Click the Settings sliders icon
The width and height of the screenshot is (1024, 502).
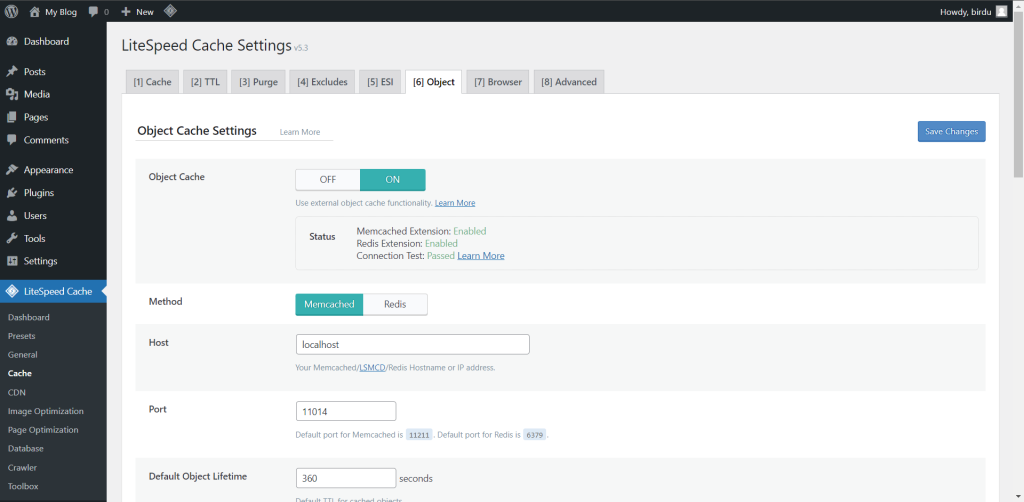pyautogui.click(x=12, y=261)
